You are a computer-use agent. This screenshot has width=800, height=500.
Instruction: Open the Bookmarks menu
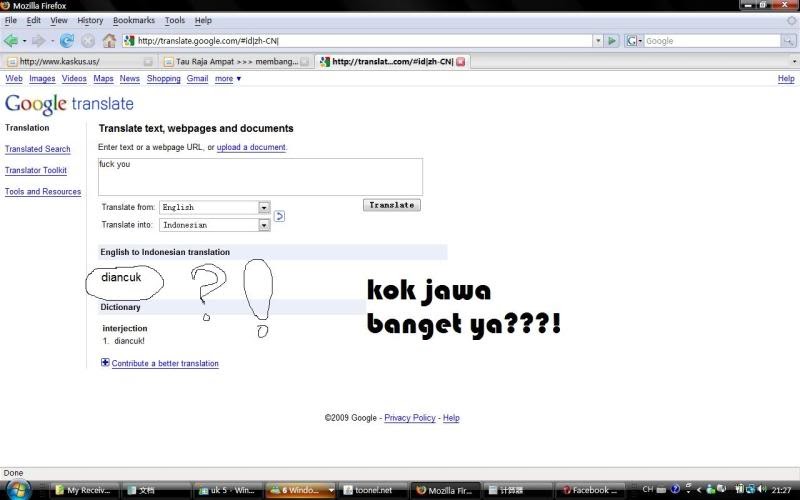click(134, 20)
